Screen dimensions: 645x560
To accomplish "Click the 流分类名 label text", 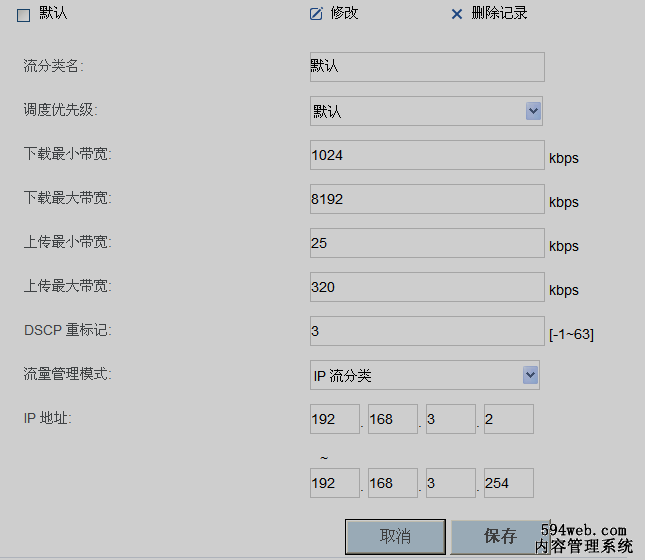I will pos(53,66).
